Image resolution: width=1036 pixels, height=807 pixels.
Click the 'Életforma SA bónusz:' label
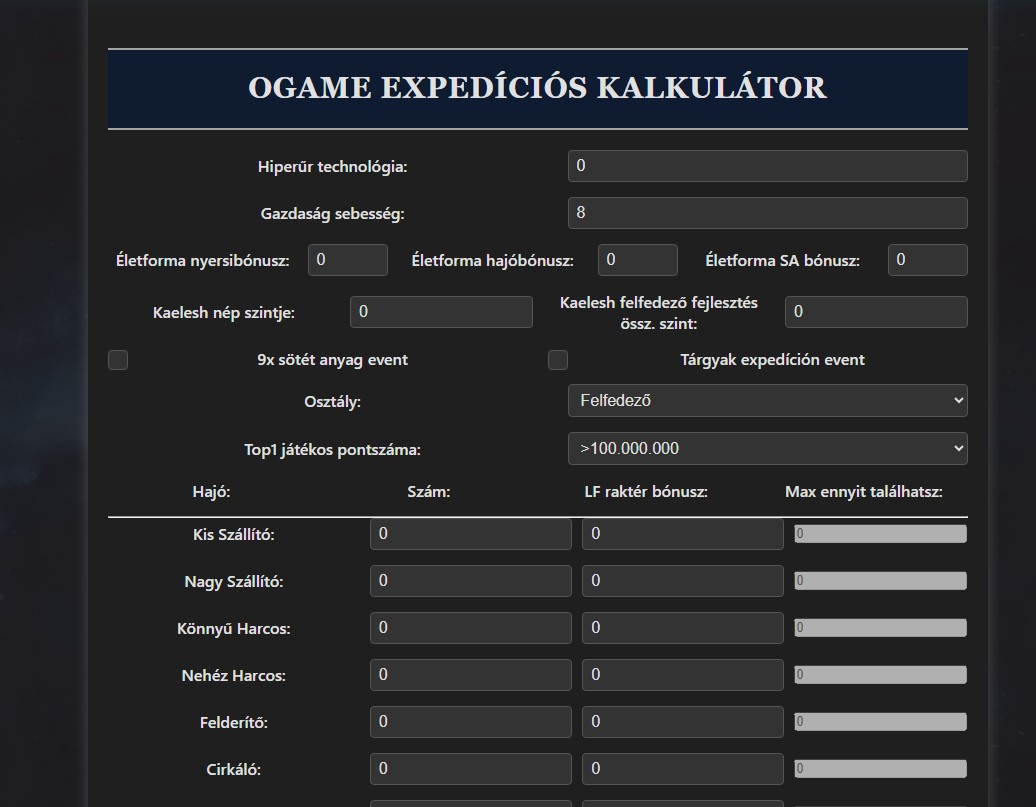click(x=782, y=260)
